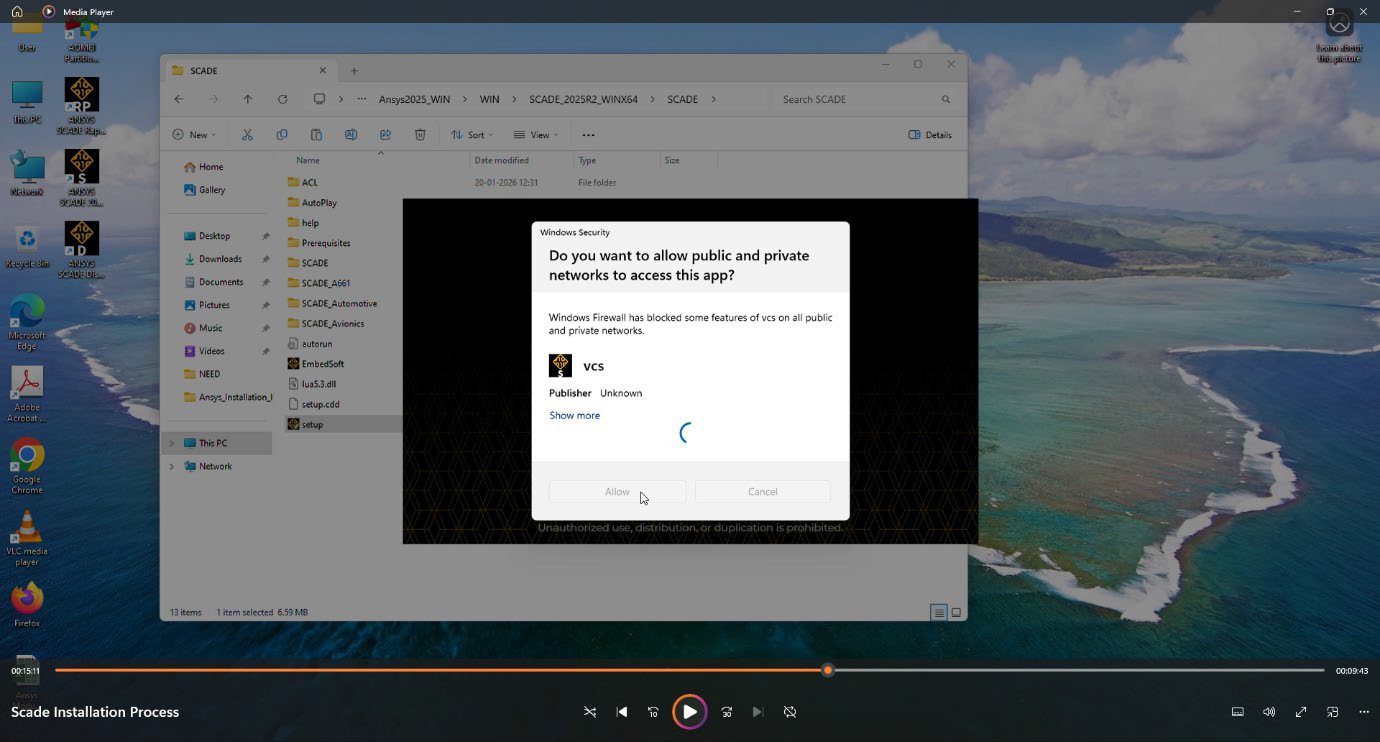Expand the This PC tree node
The height and width of the screenshot is (742, 1380).
point(171,443)
